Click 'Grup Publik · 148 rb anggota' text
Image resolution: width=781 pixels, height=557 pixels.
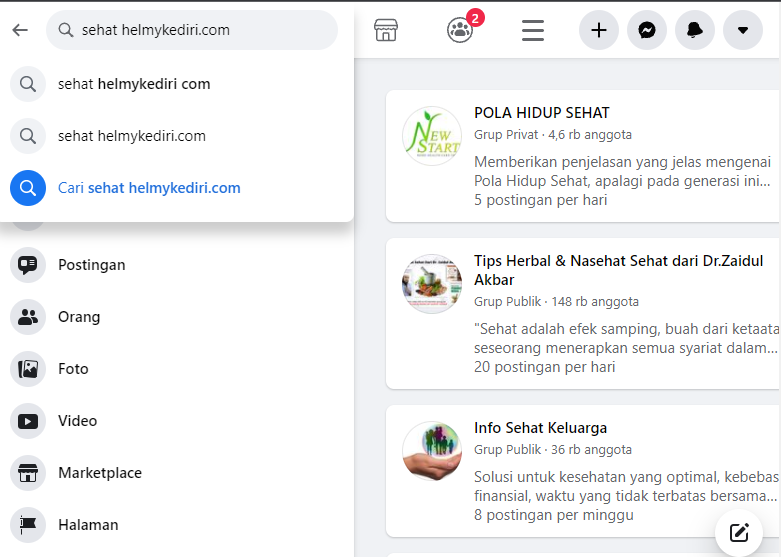(556, 301)
